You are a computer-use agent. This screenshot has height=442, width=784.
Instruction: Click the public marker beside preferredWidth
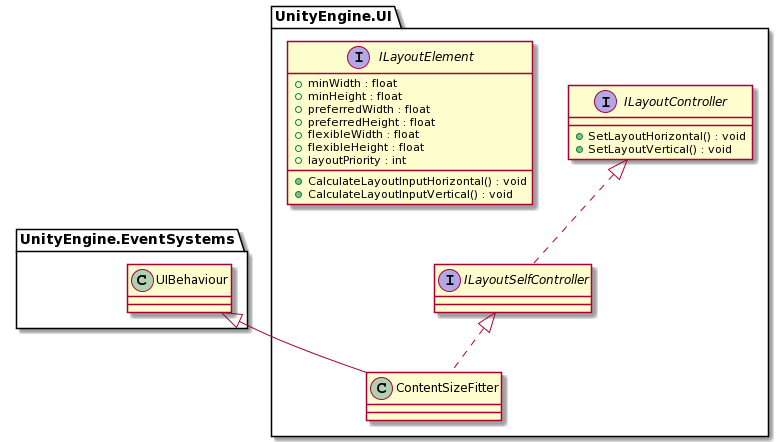pyautogui.click(x=298, y=110)
